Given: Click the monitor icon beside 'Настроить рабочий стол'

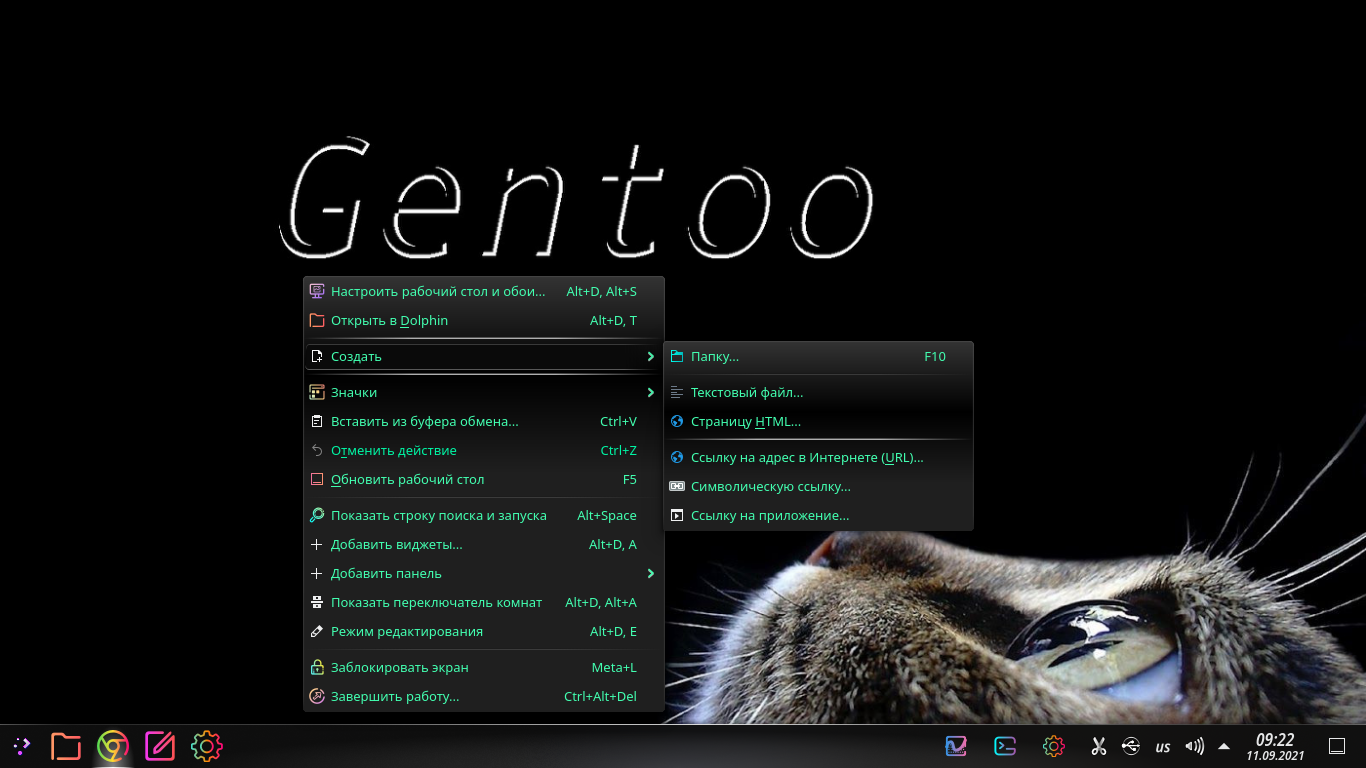Looking at the screenshot, I should [317, 291].
